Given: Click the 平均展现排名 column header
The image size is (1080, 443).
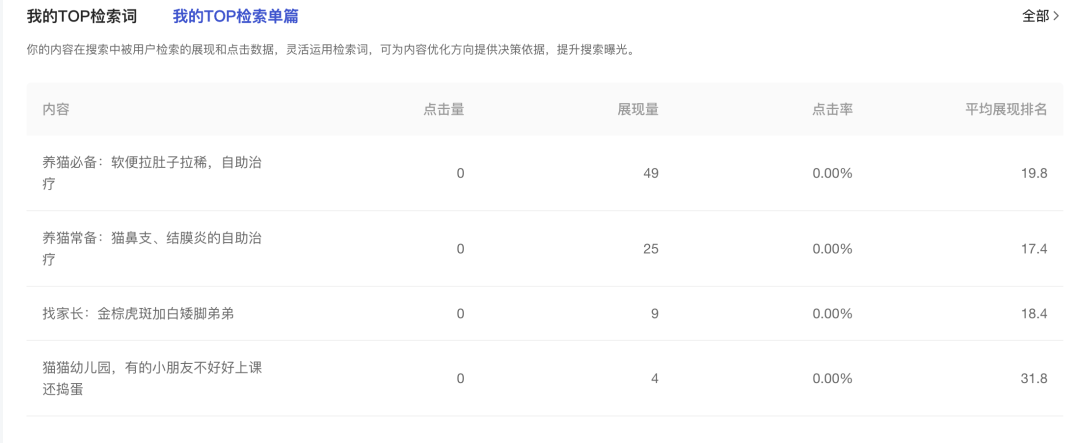Looking at the screenshot, I should point(1006,109).
